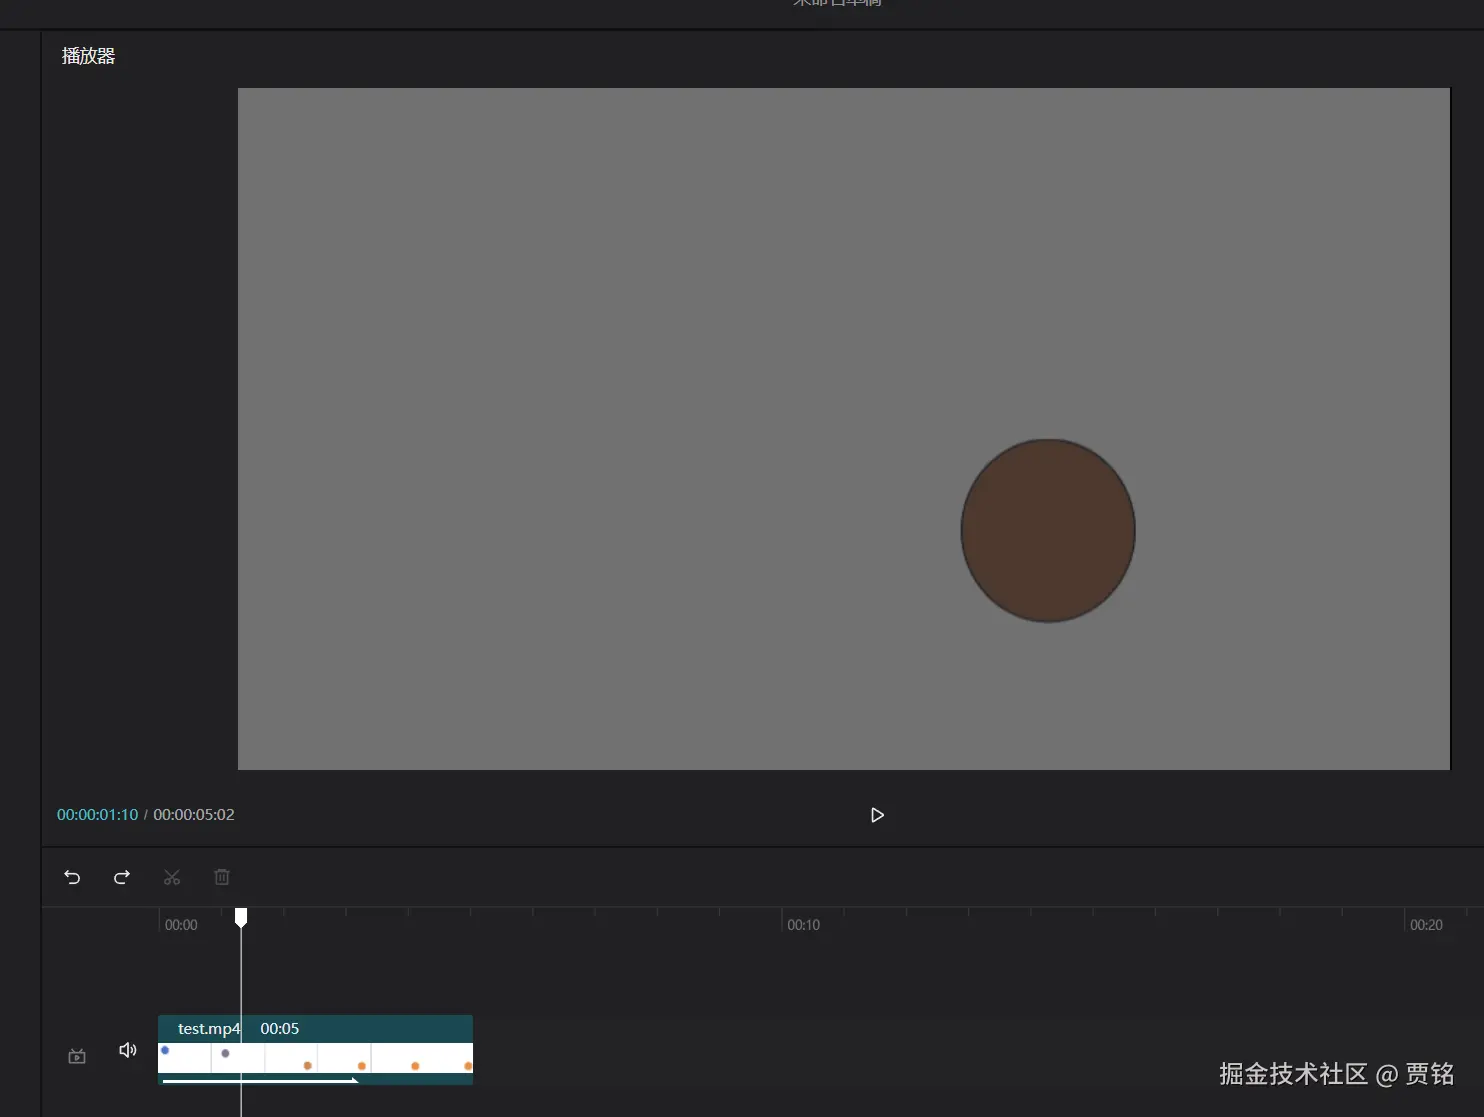Click the 播放器 panel title
The height and width of the screenshot is (1117, 1484).
click(88, 56)
